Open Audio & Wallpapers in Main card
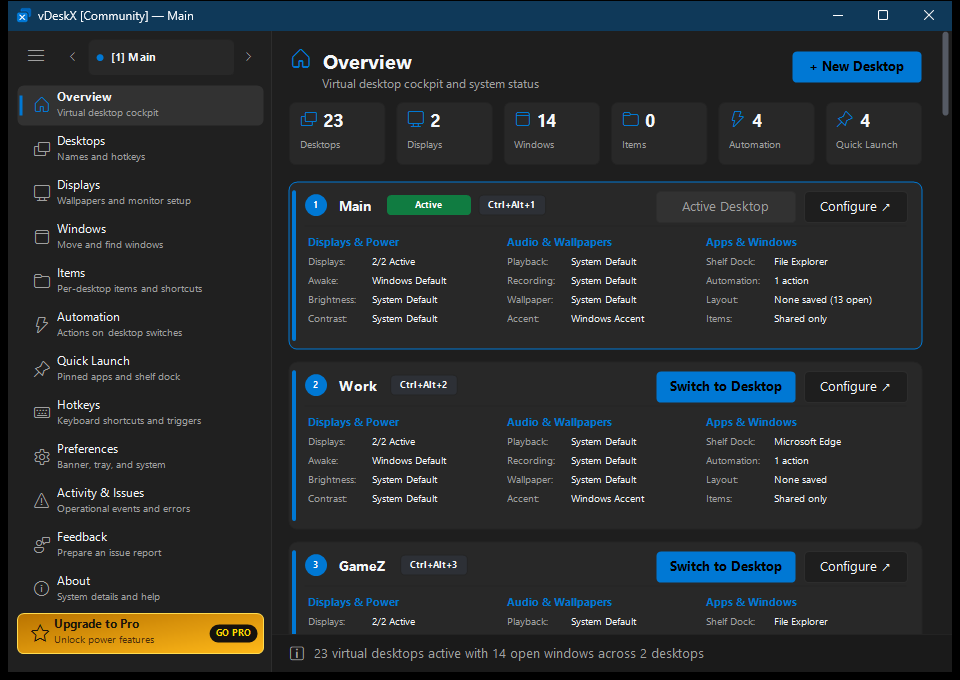 tap(559, 242)
